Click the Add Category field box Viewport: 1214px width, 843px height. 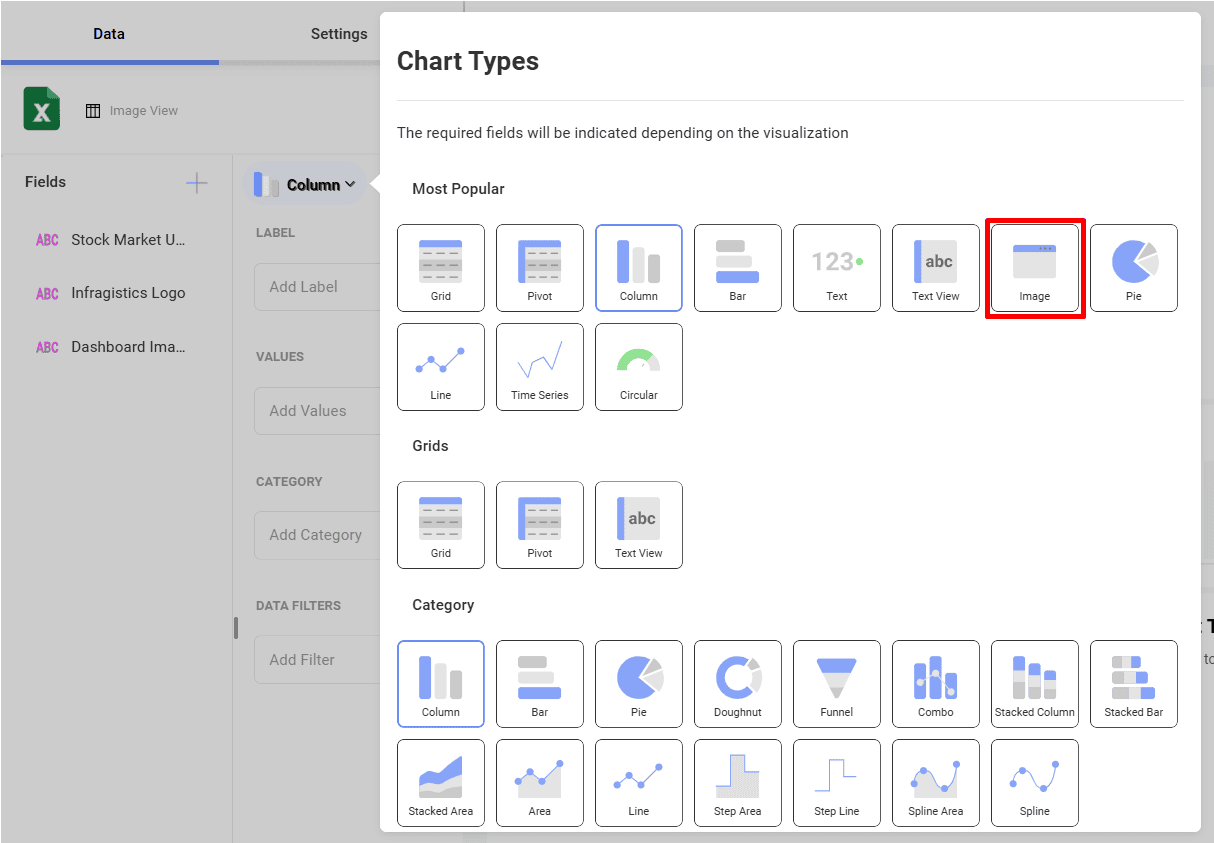317,535
